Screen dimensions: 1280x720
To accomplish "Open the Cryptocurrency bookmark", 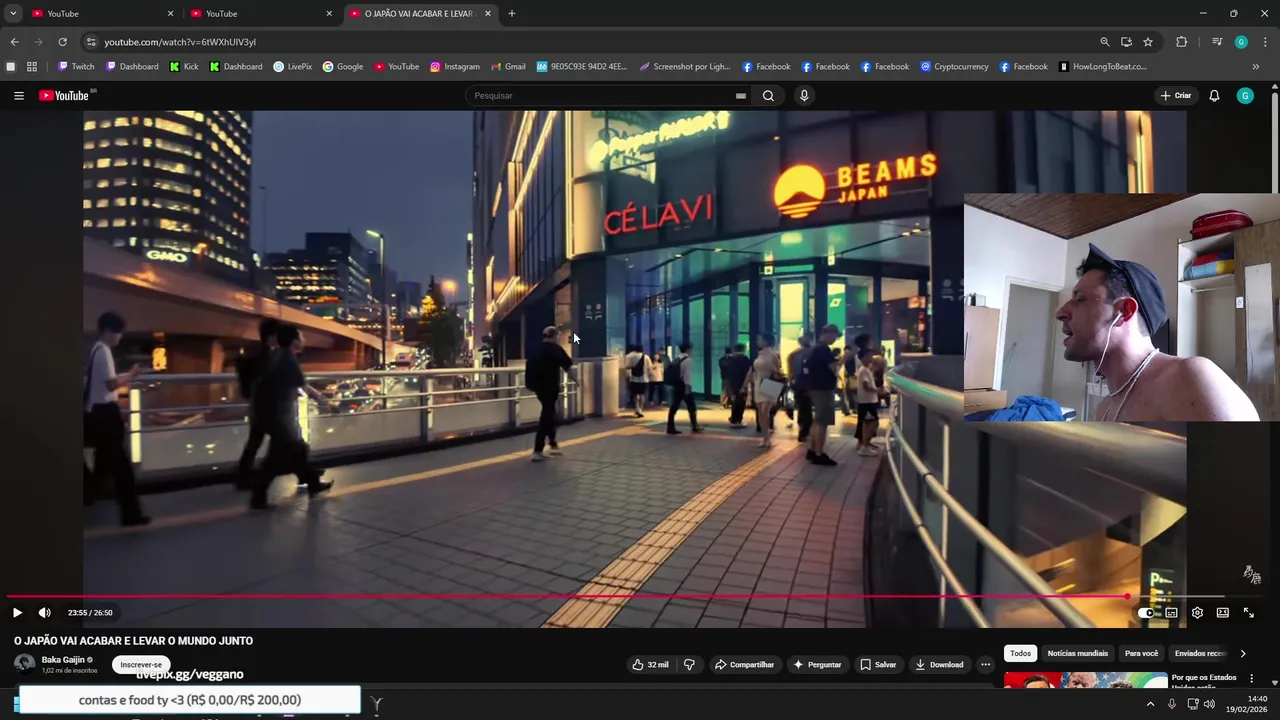I will click(955, 67).
